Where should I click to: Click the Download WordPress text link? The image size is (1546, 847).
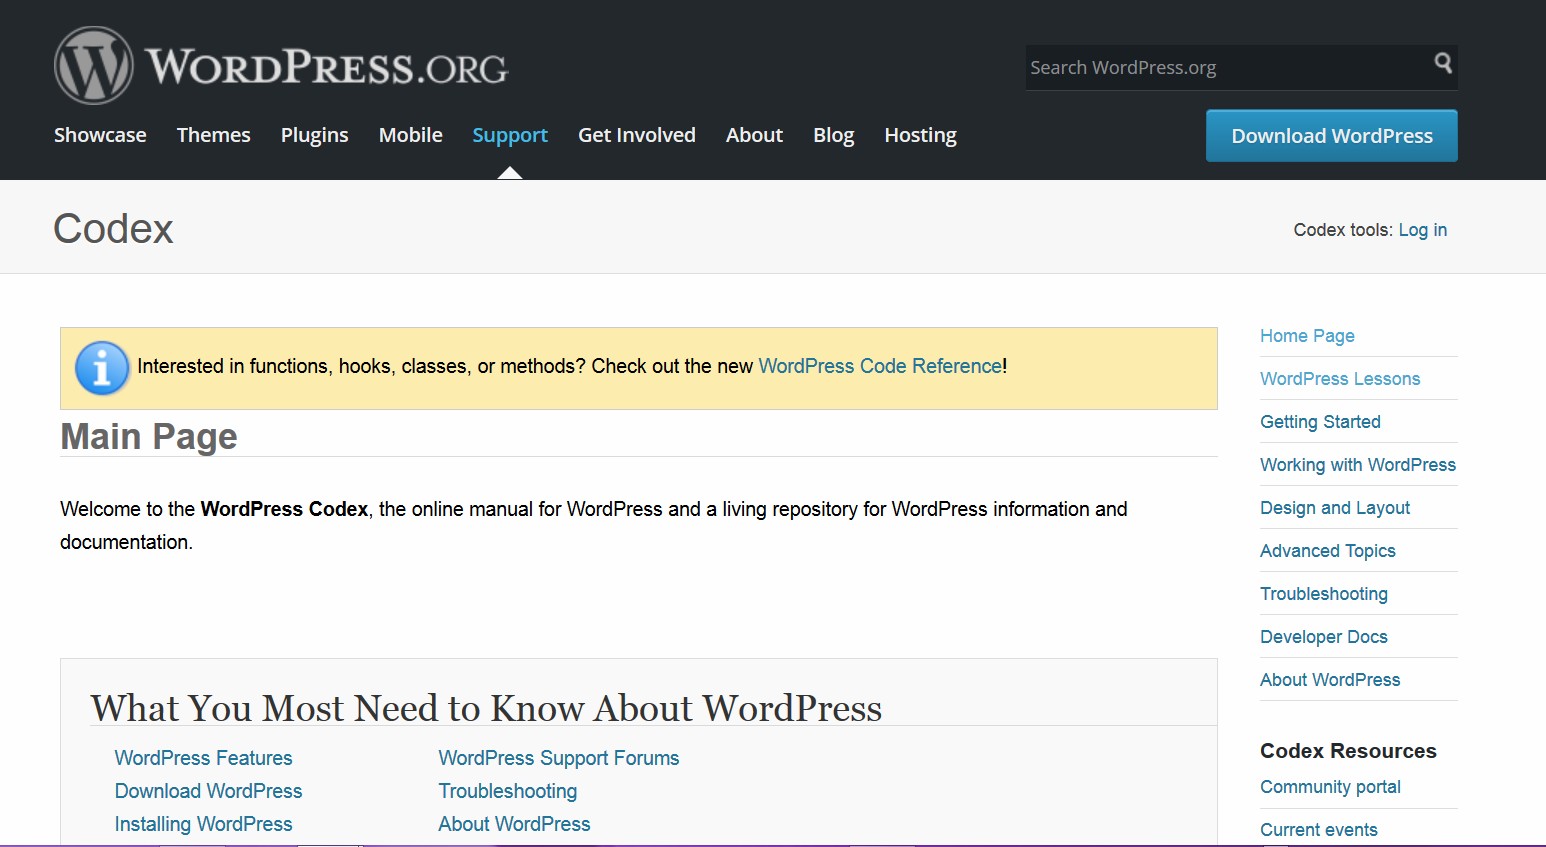click(x=208, y=791)
